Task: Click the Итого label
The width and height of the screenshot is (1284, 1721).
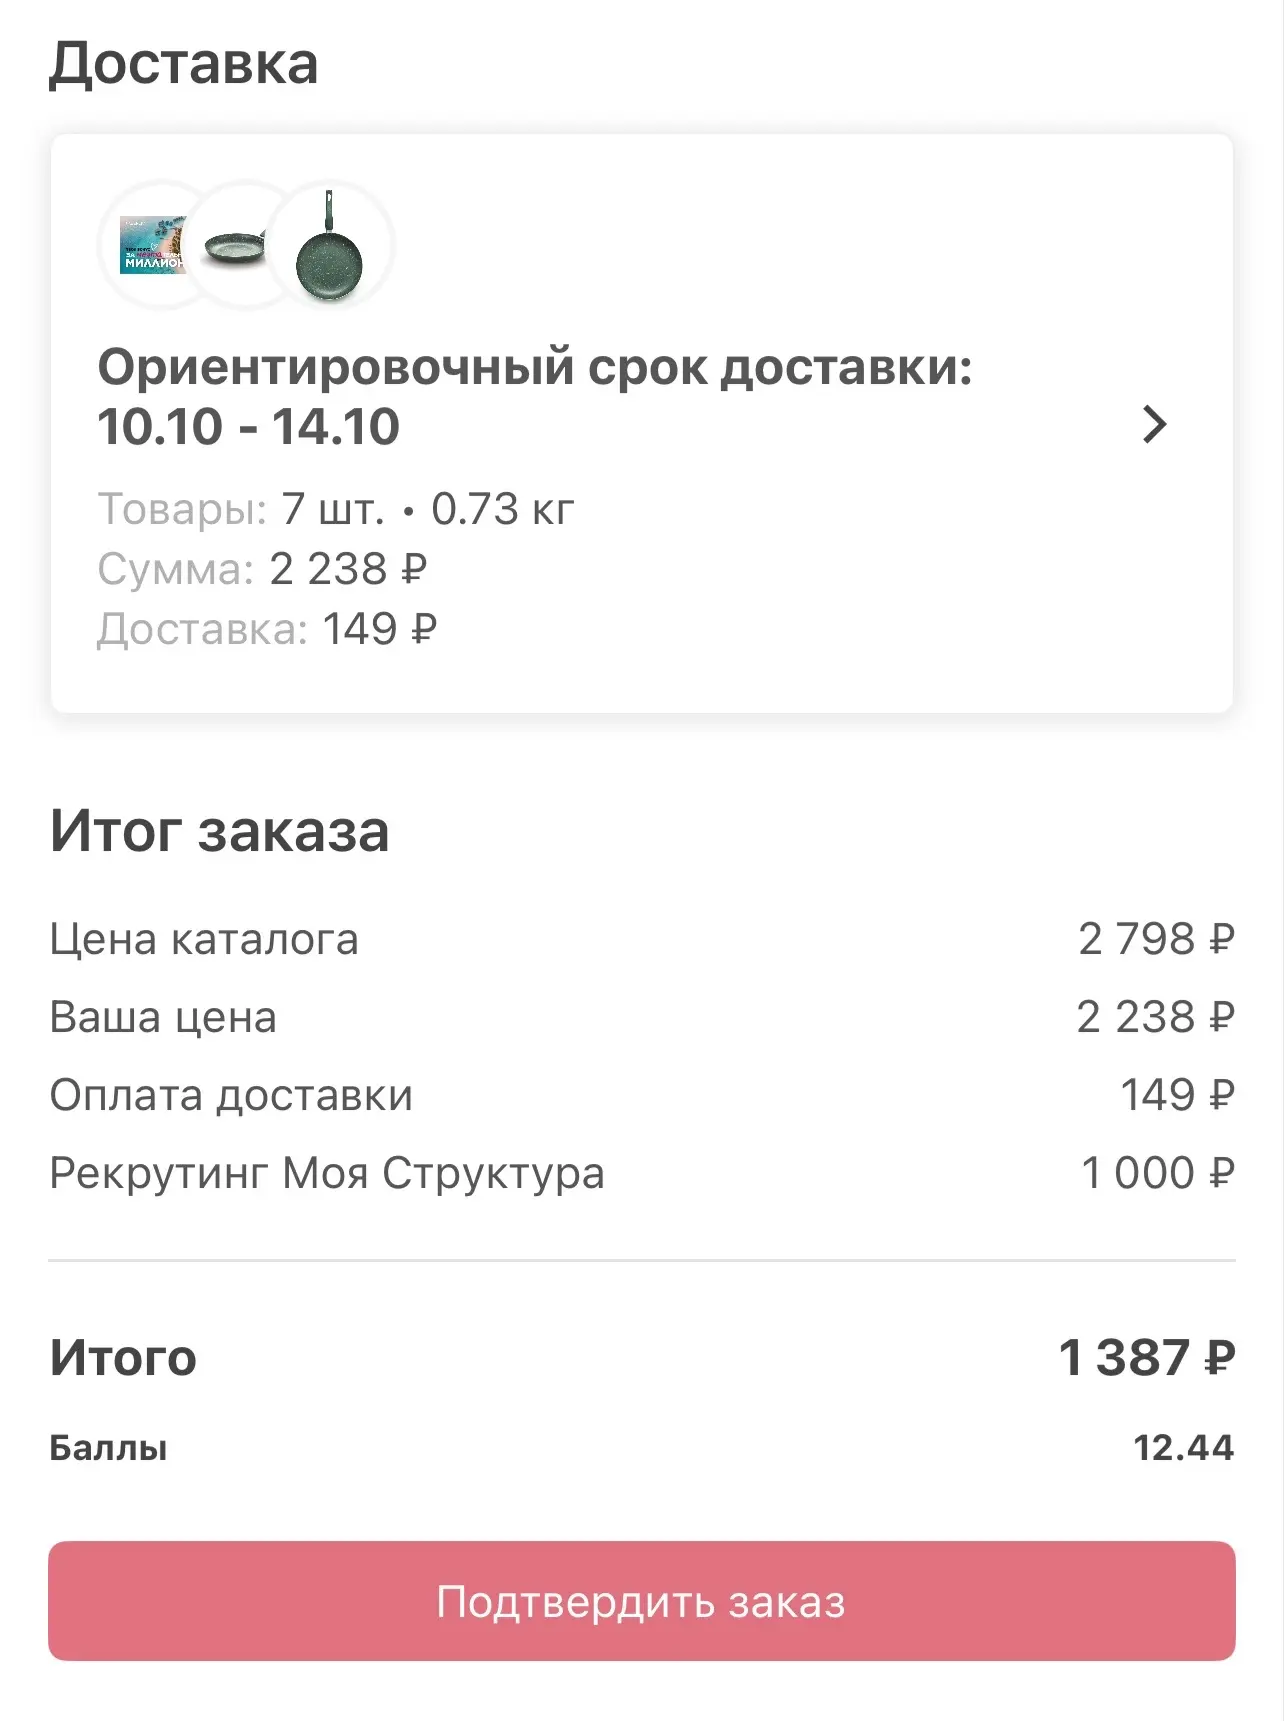Action: (x=123, y=1358)
